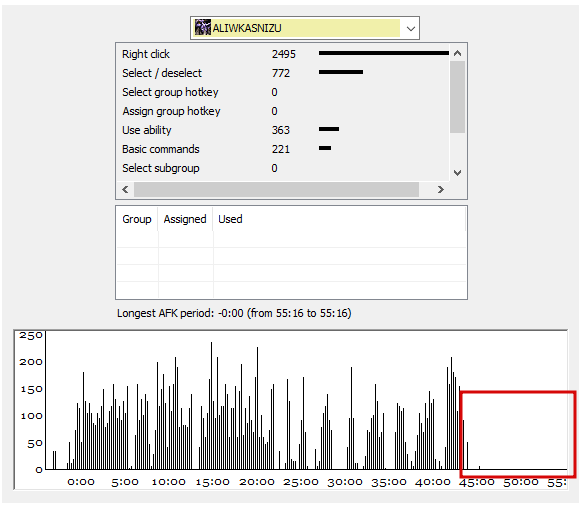
Task: Click the 150 label on chart vertical axis
Action: tap(32, 389)
